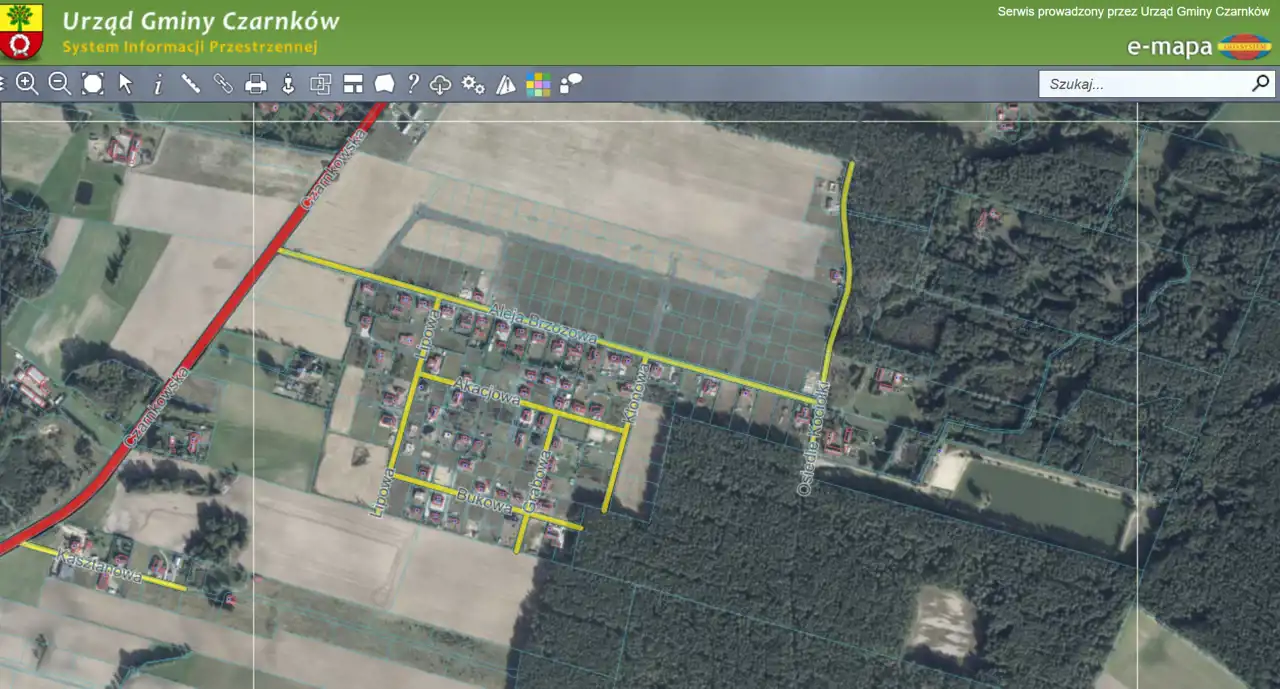
Task: Toggle the layers panel layout icon
Action: [352, 84]
